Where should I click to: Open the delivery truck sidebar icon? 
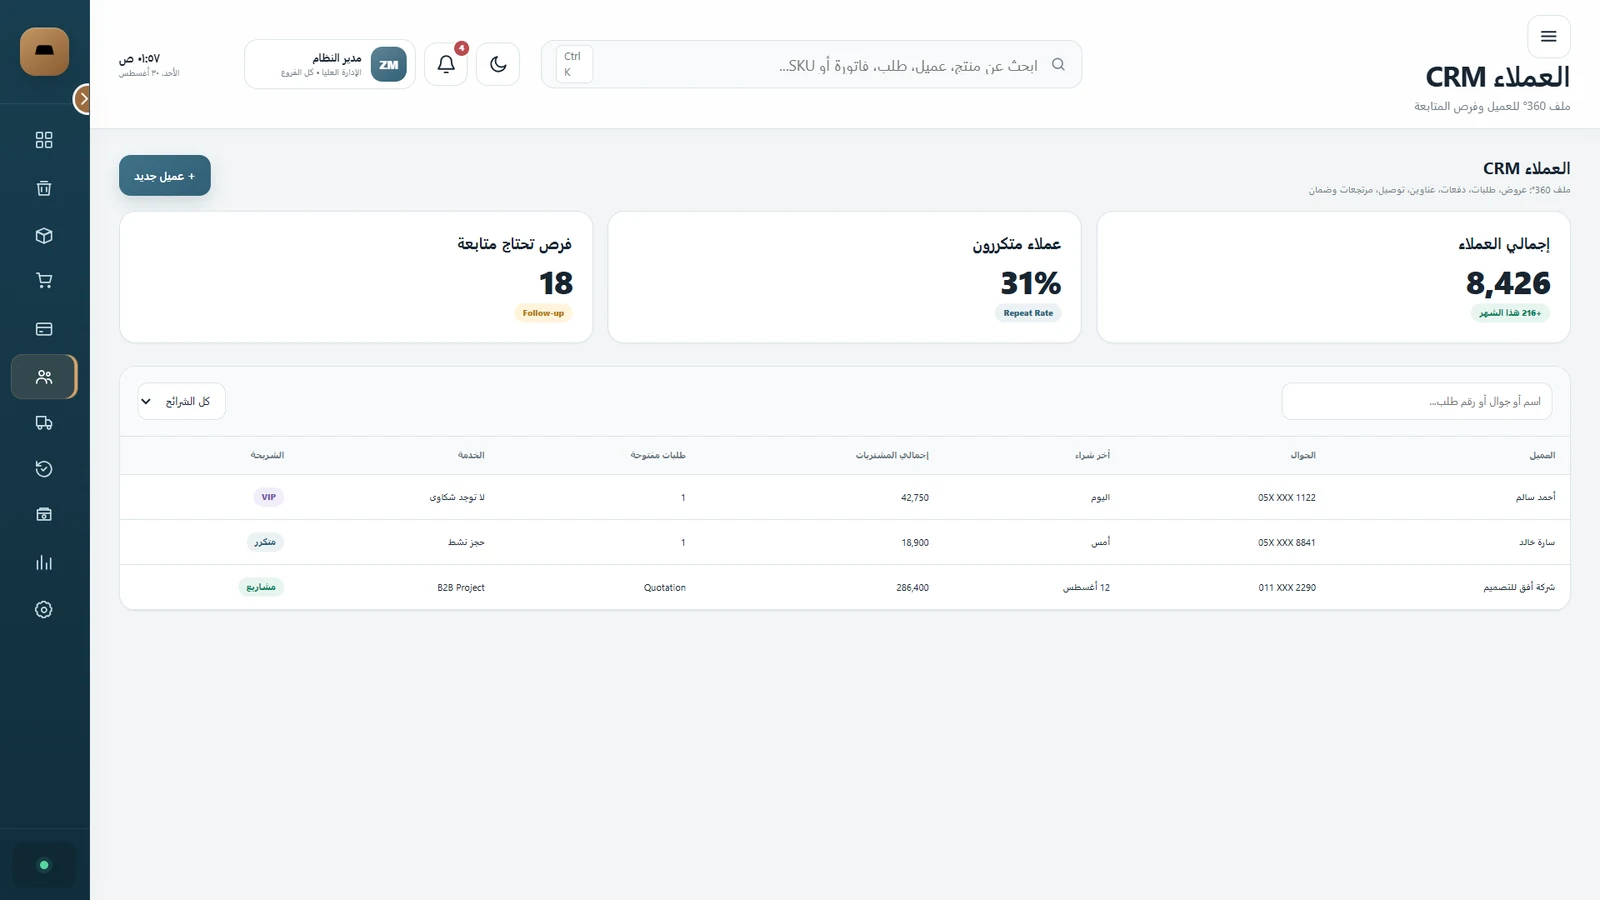coord(44,423)
